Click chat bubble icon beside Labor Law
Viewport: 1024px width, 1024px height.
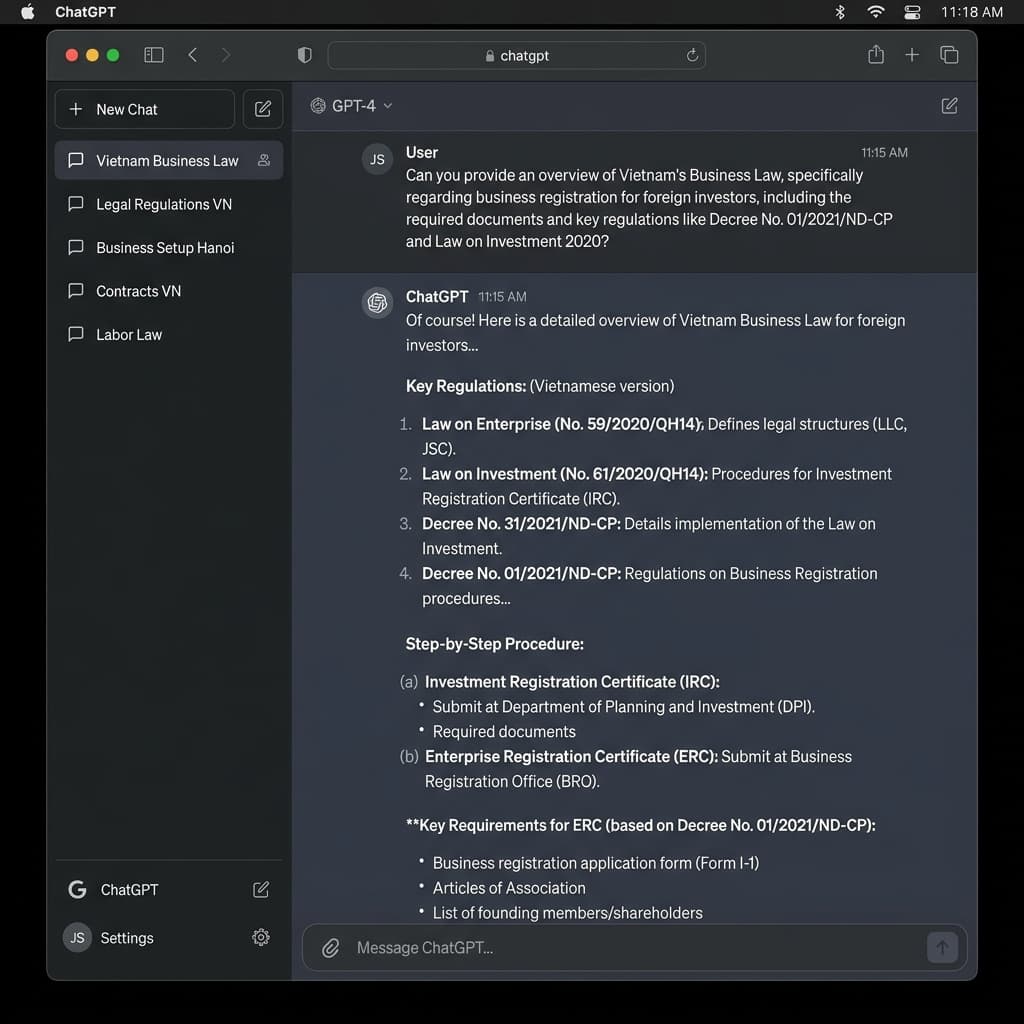coord(76,334)
